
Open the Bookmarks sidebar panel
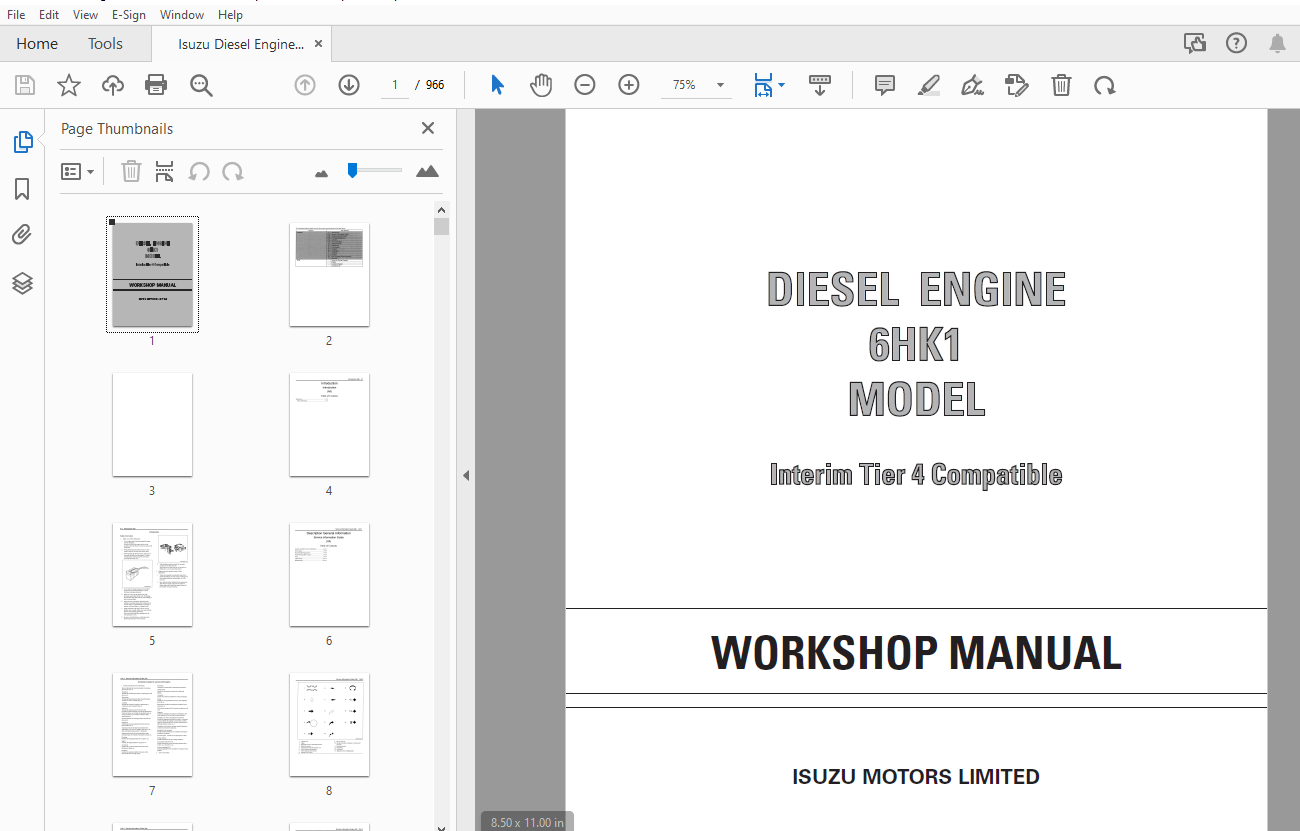(x=22, y=189)
